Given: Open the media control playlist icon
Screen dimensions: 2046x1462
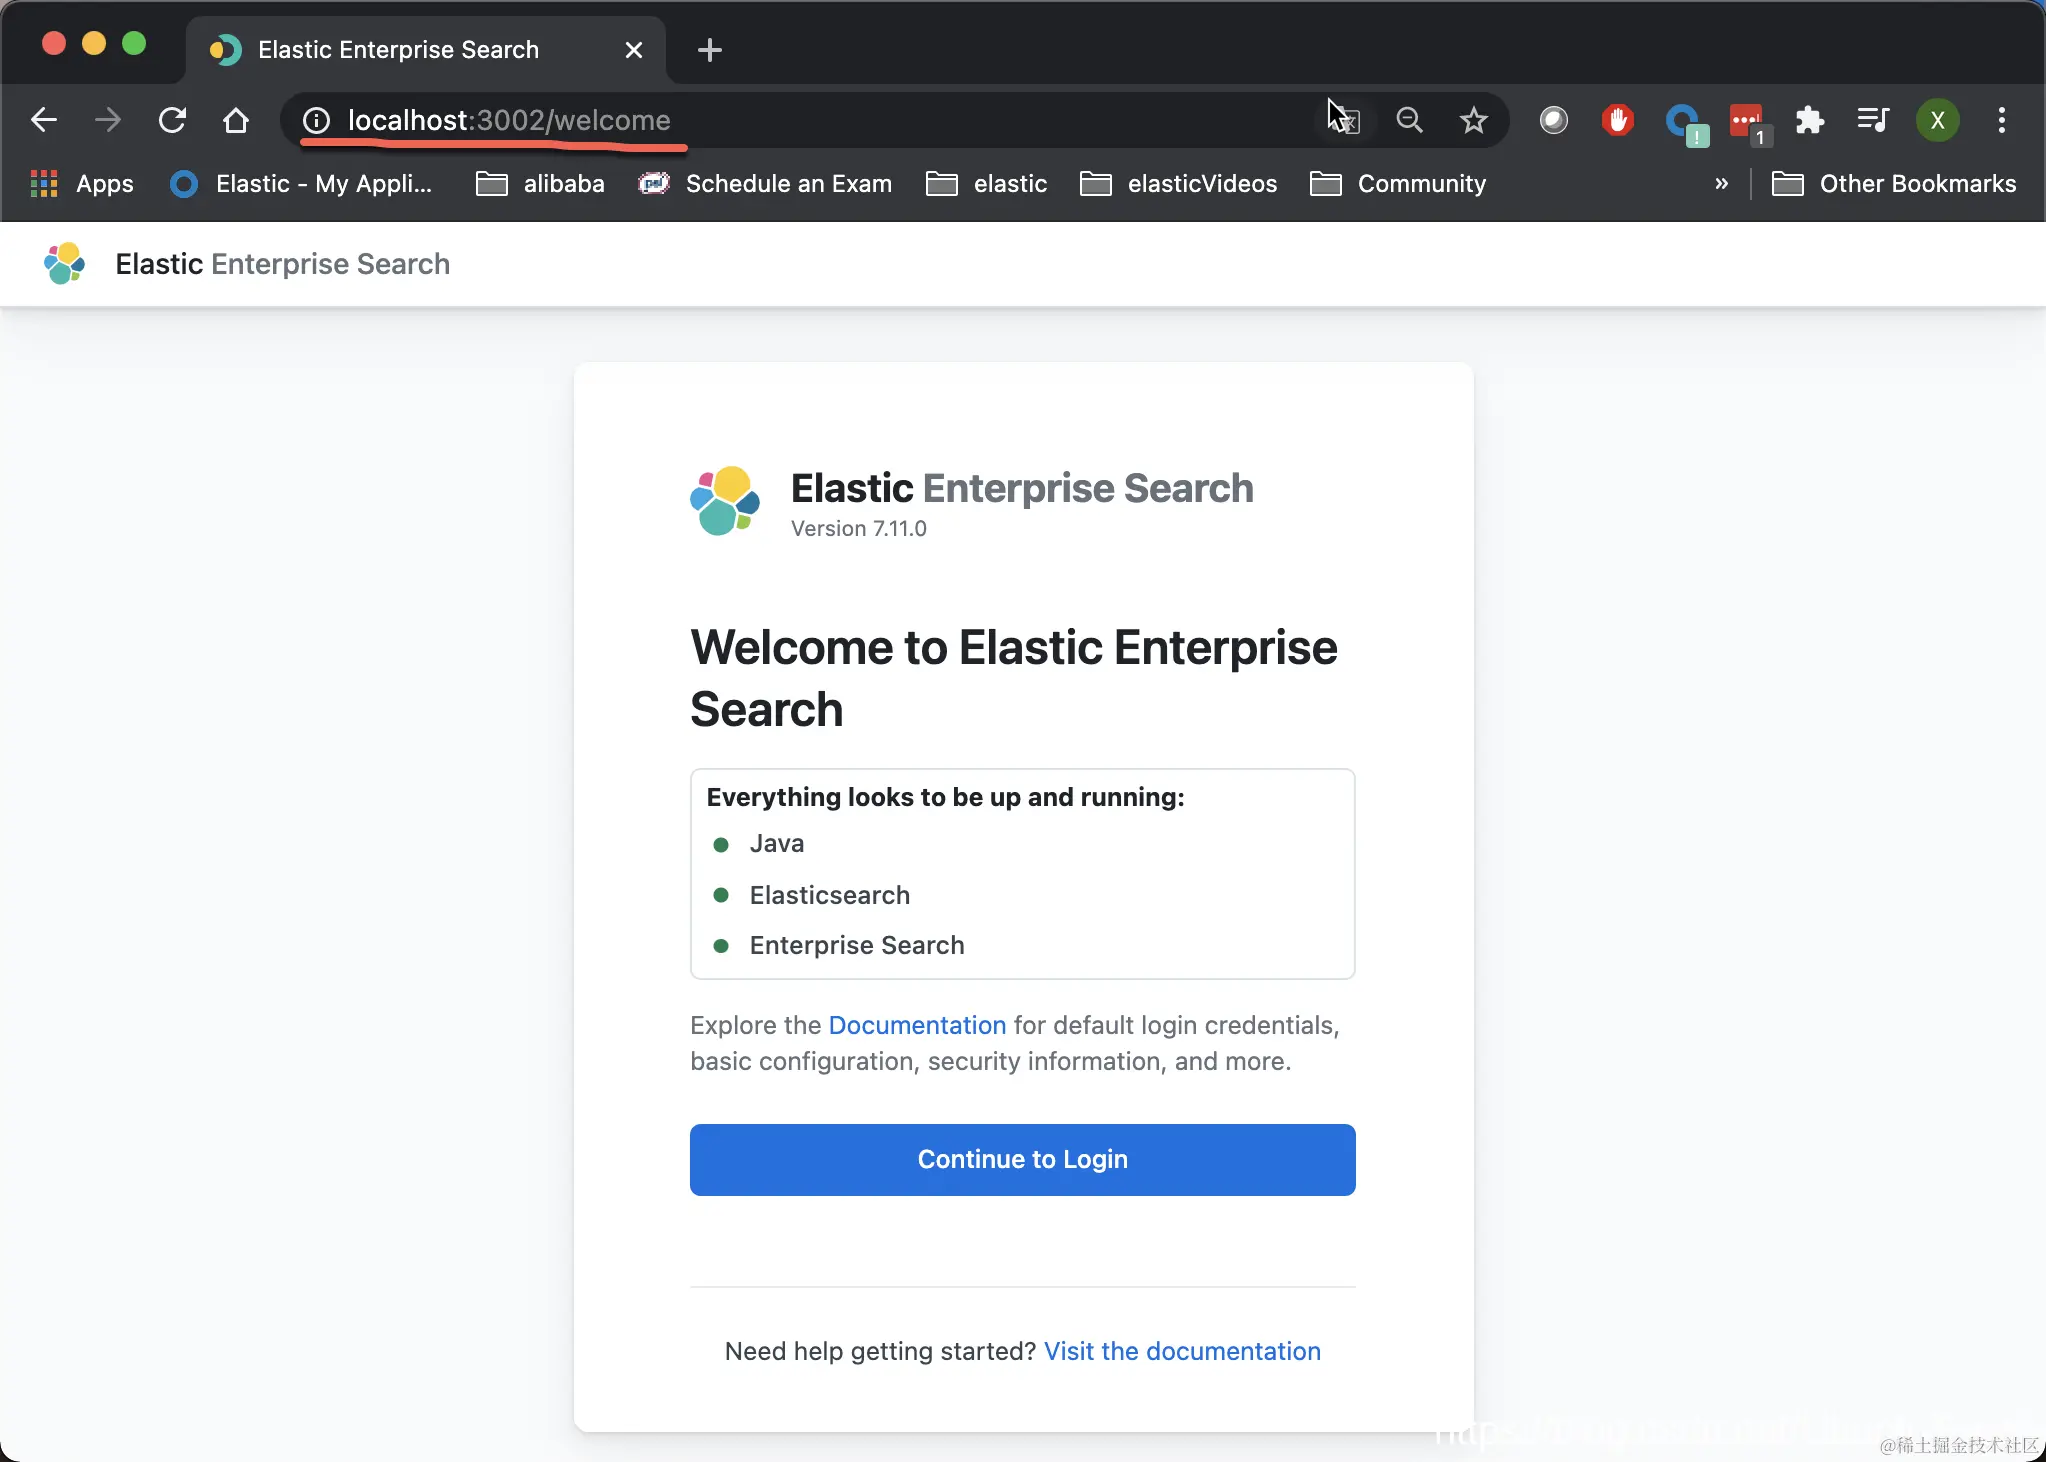Looking at the screenshot, I should coord(1872,121).
